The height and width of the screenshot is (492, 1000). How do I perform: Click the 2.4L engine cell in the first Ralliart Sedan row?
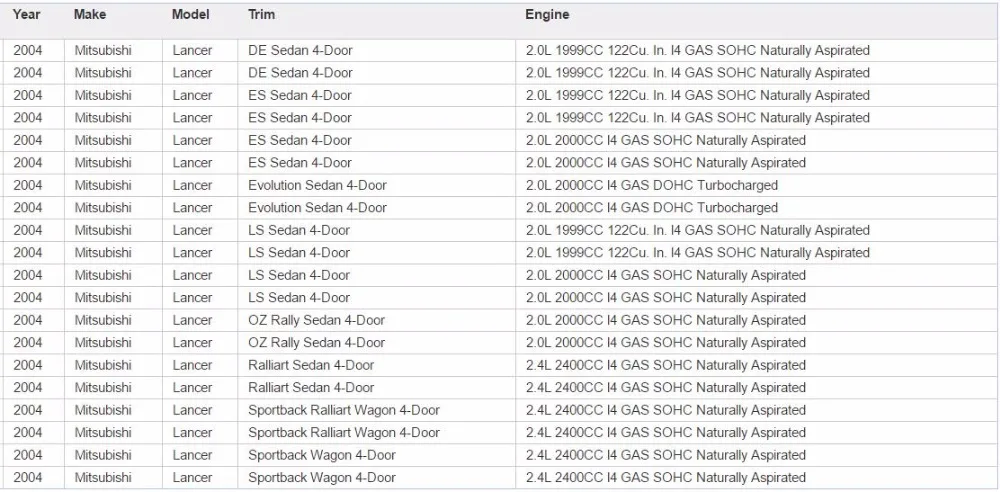pos(756,365)
